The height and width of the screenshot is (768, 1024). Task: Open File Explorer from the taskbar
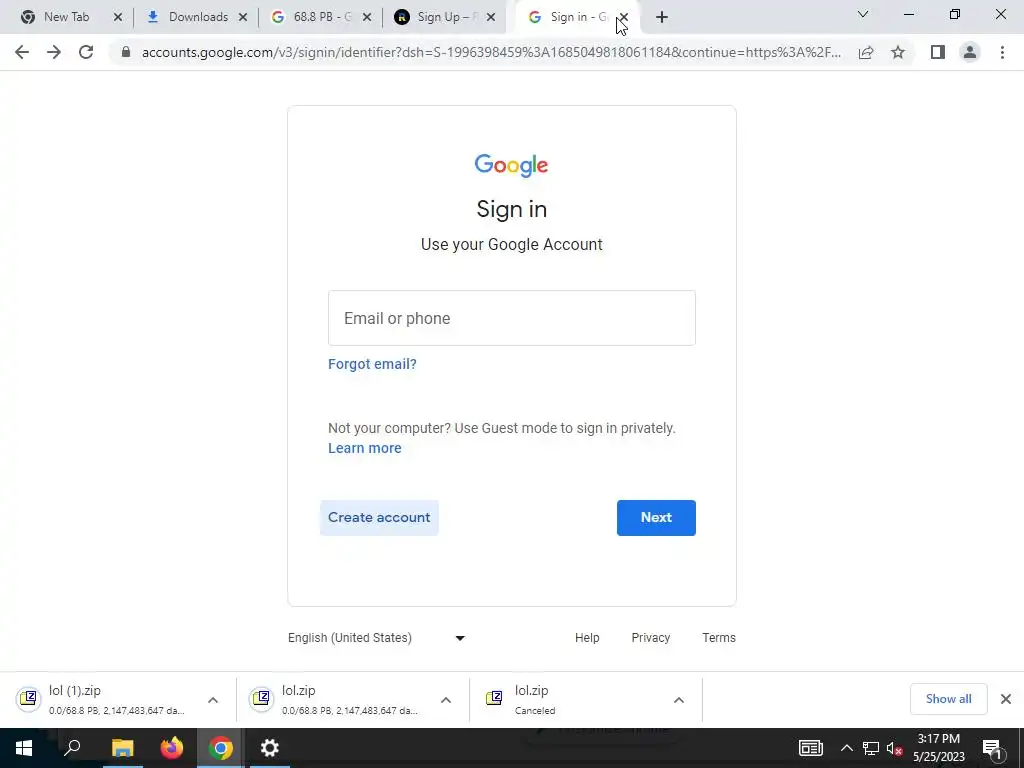coord(123,748)
